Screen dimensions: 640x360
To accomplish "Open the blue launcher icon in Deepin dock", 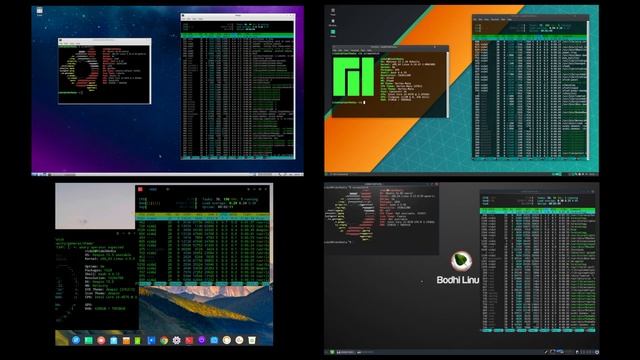I will (76, 340).
